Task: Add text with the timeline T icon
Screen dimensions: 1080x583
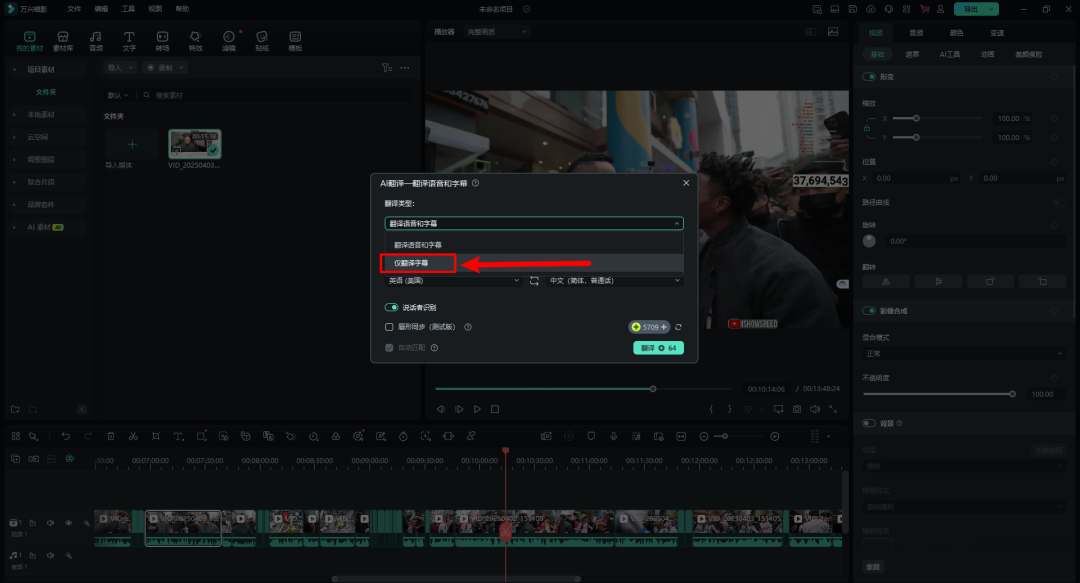Action: (178, 436)
